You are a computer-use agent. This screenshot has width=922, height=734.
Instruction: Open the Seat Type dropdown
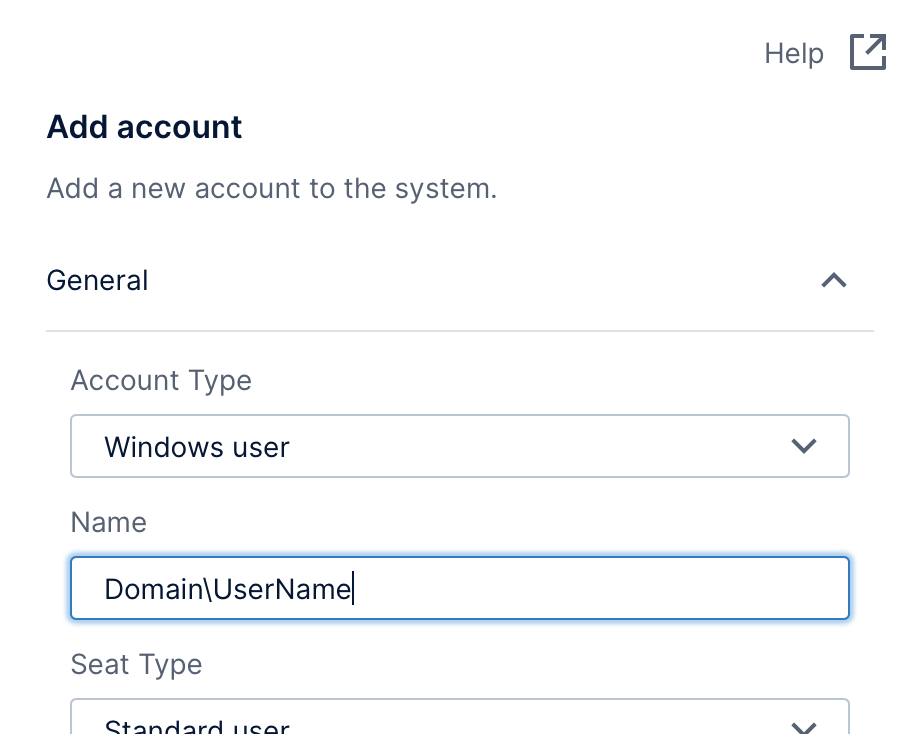coord(460,717)
